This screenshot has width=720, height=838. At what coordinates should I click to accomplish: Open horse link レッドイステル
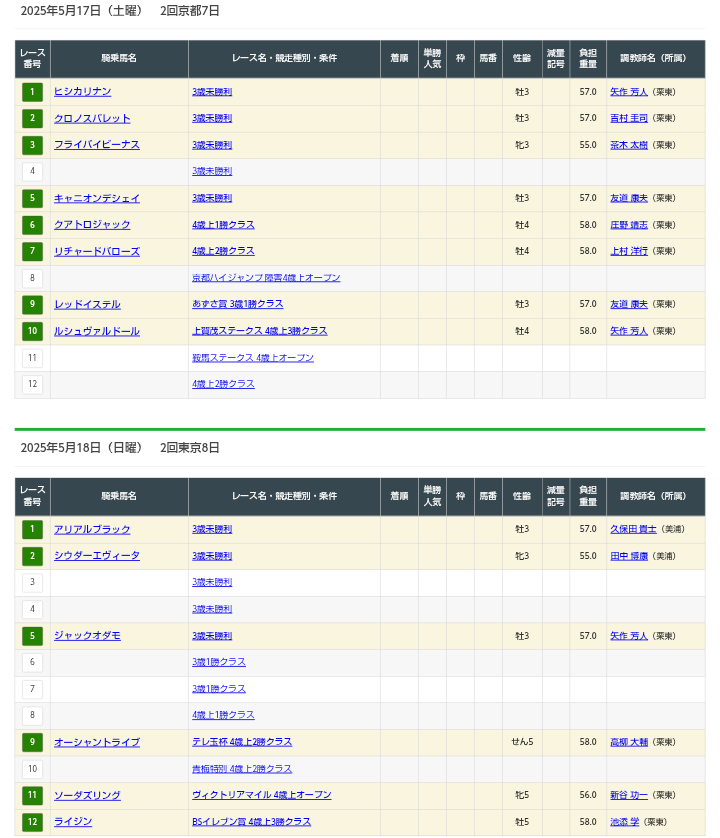87,304
